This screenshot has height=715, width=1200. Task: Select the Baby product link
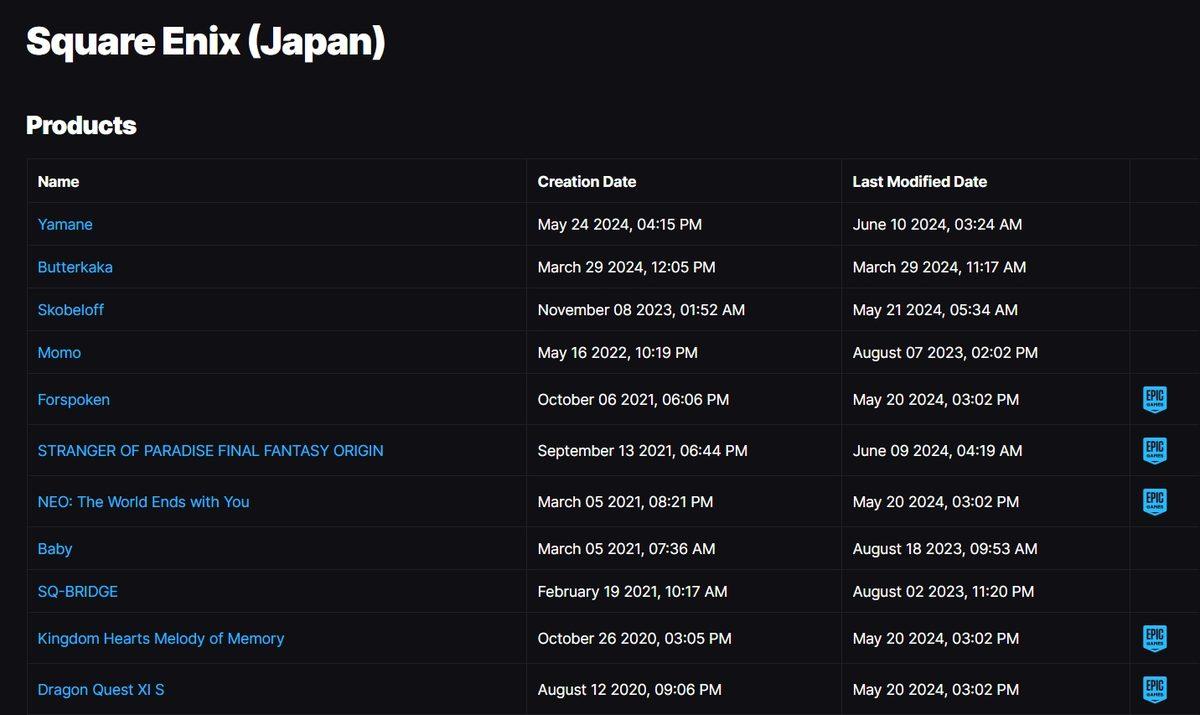point(55,549)
